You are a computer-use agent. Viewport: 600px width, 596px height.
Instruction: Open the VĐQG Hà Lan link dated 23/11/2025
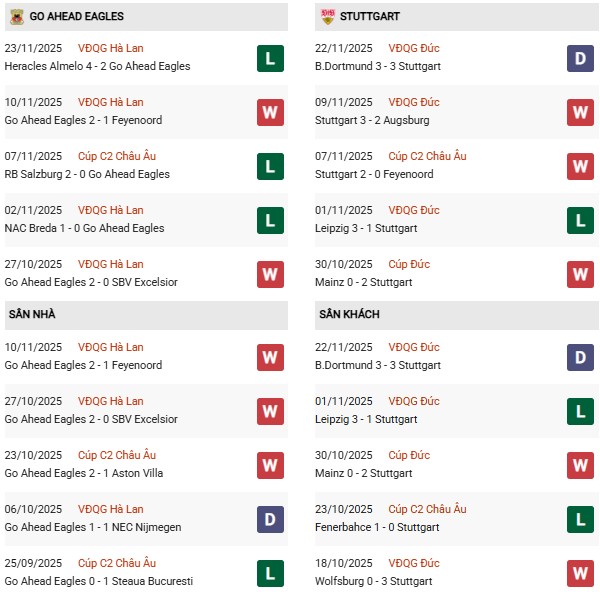tap(110, 48)
